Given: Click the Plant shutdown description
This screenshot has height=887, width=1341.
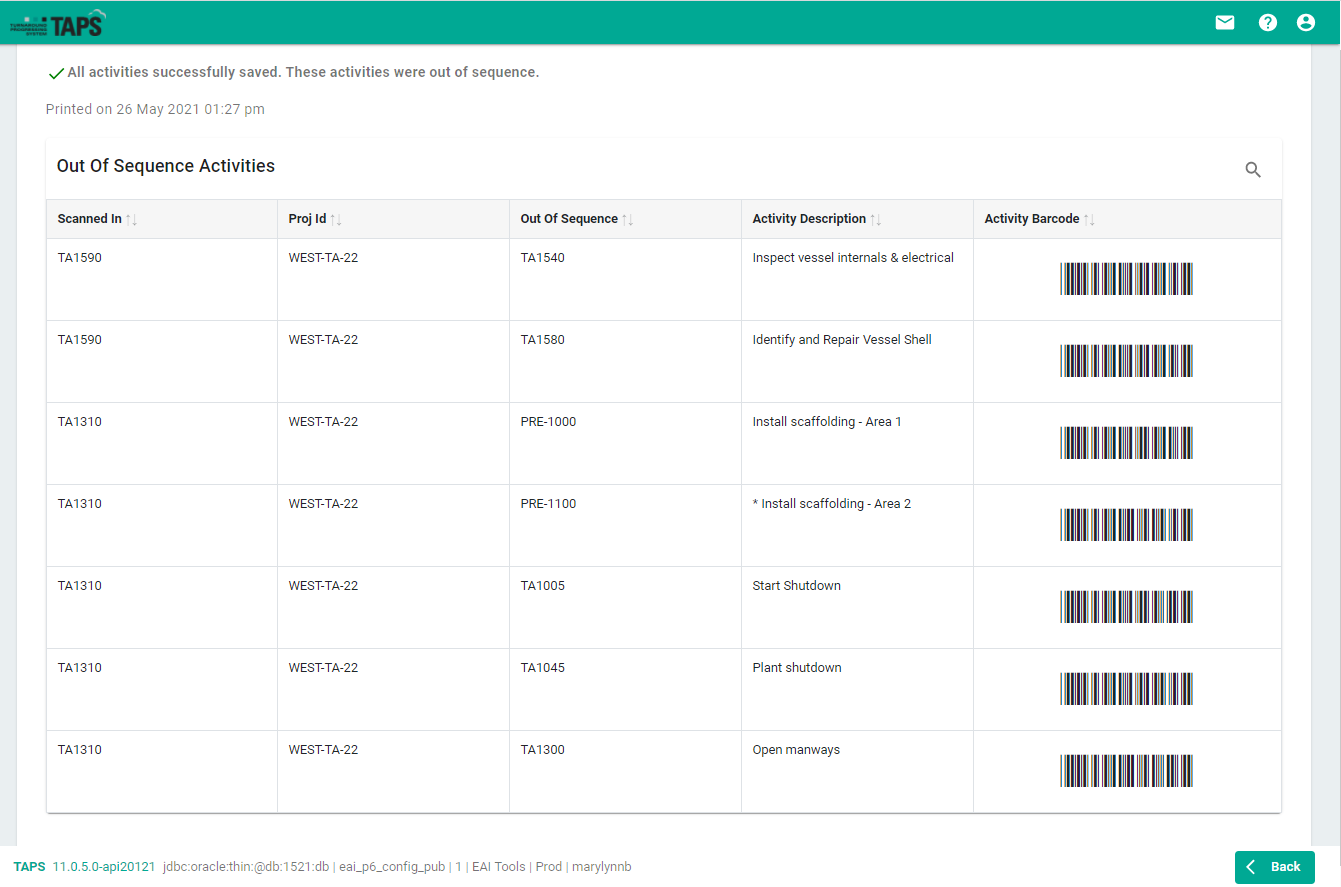Looking at the screenshot, I should pos(796,668).
